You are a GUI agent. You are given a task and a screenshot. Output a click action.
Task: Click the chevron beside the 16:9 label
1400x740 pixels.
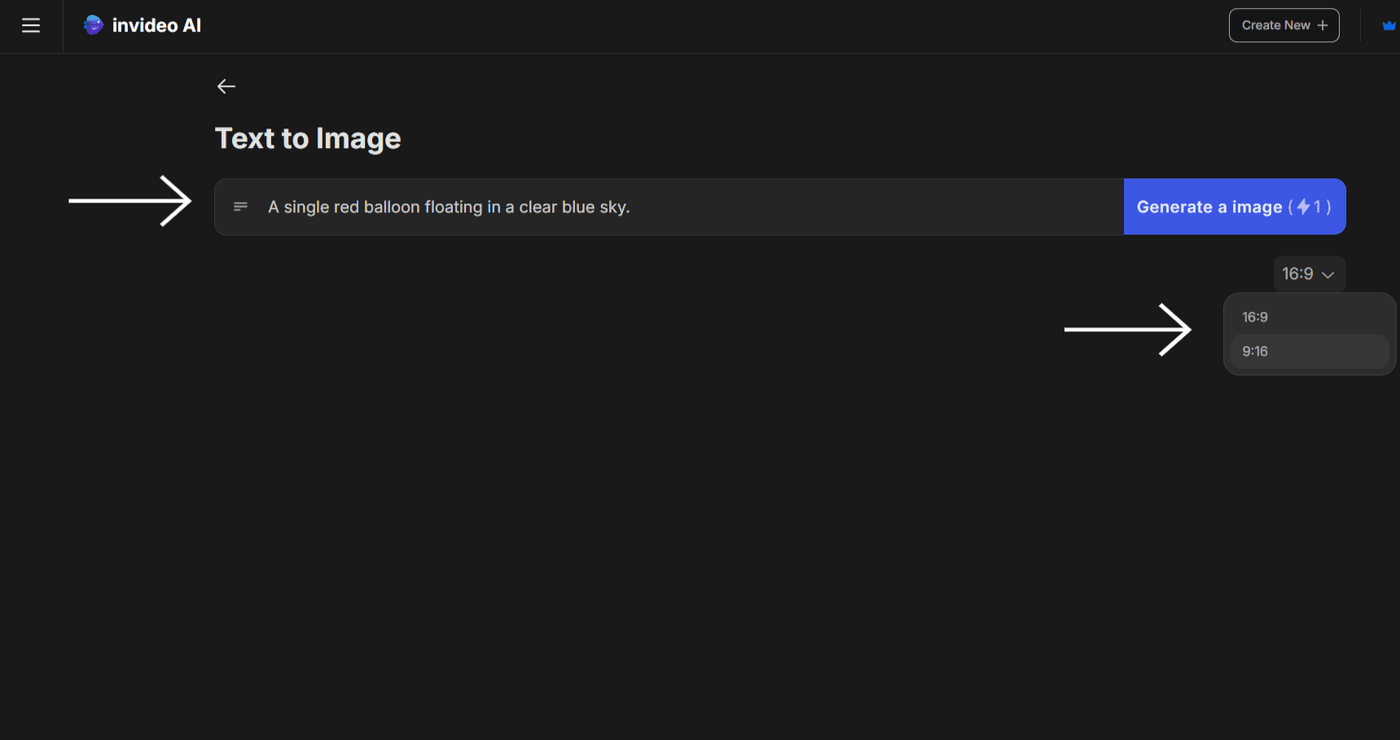click(1328, 275)
